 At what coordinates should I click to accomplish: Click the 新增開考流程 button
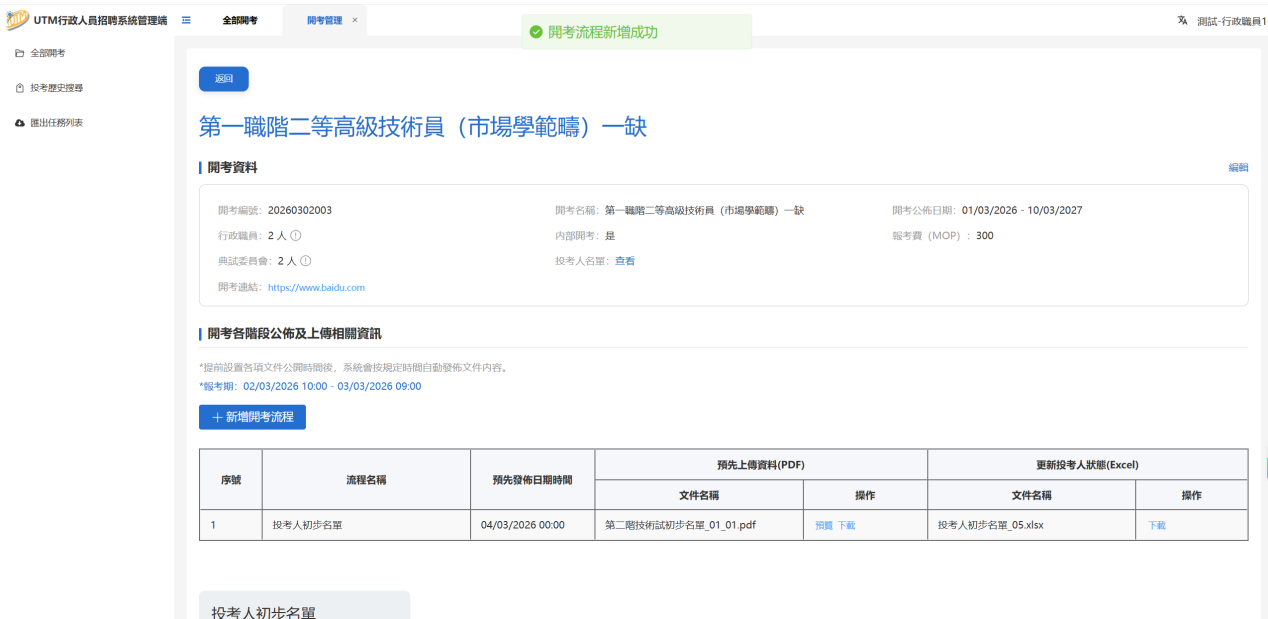tap(252, 417)
